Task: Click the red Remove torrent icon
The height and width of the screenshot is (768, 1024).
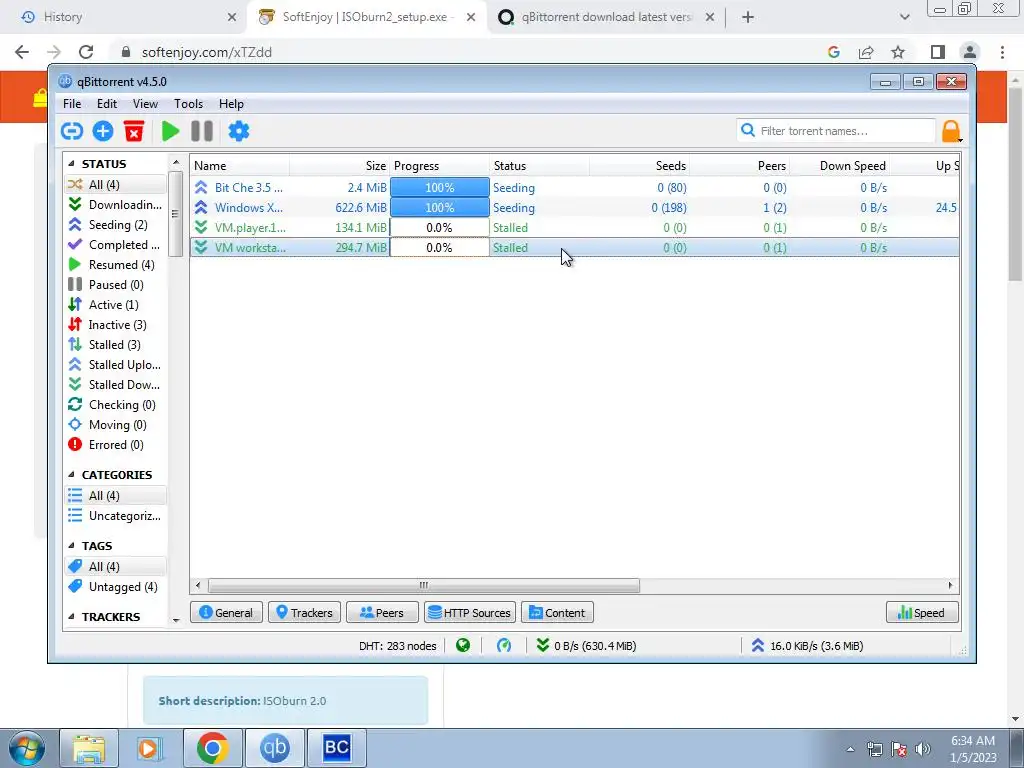Action: pyautogui.click(x=134, y=131)
